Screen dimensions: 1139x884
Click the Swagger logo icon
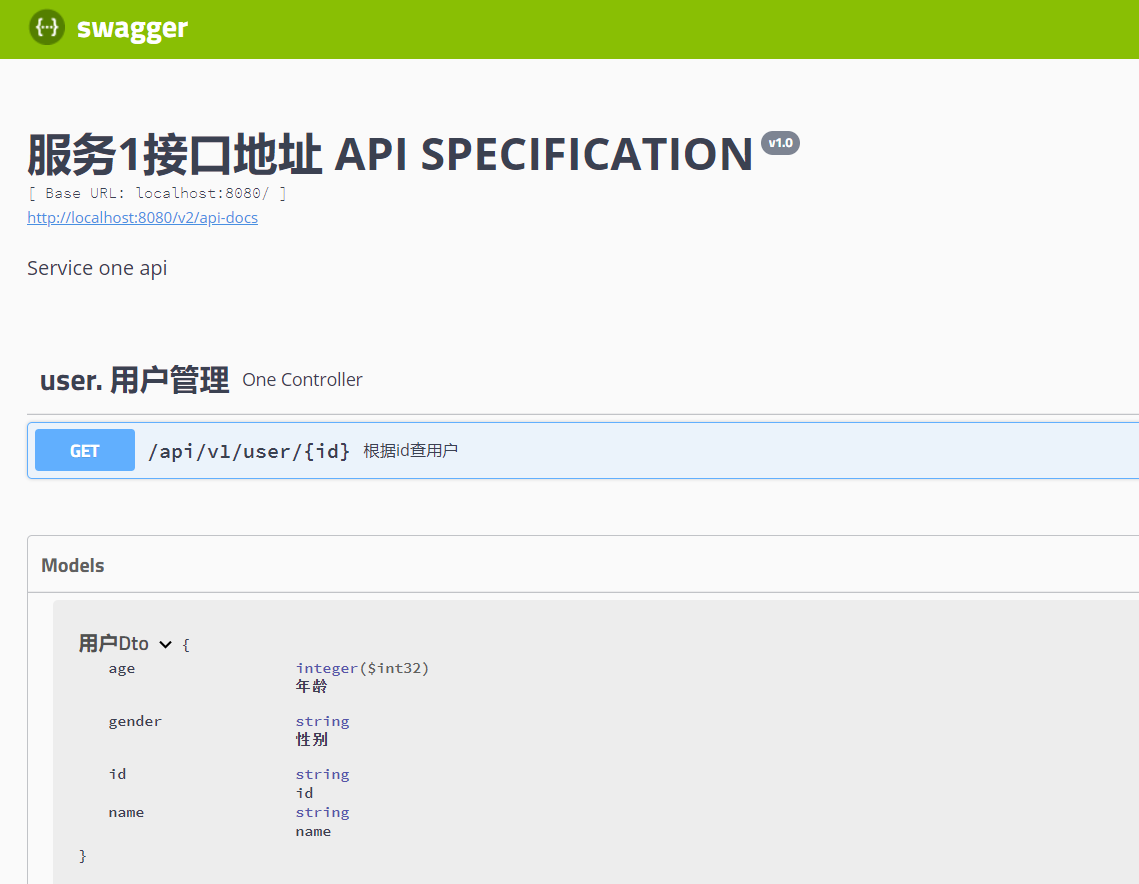[x=46, y=28]
